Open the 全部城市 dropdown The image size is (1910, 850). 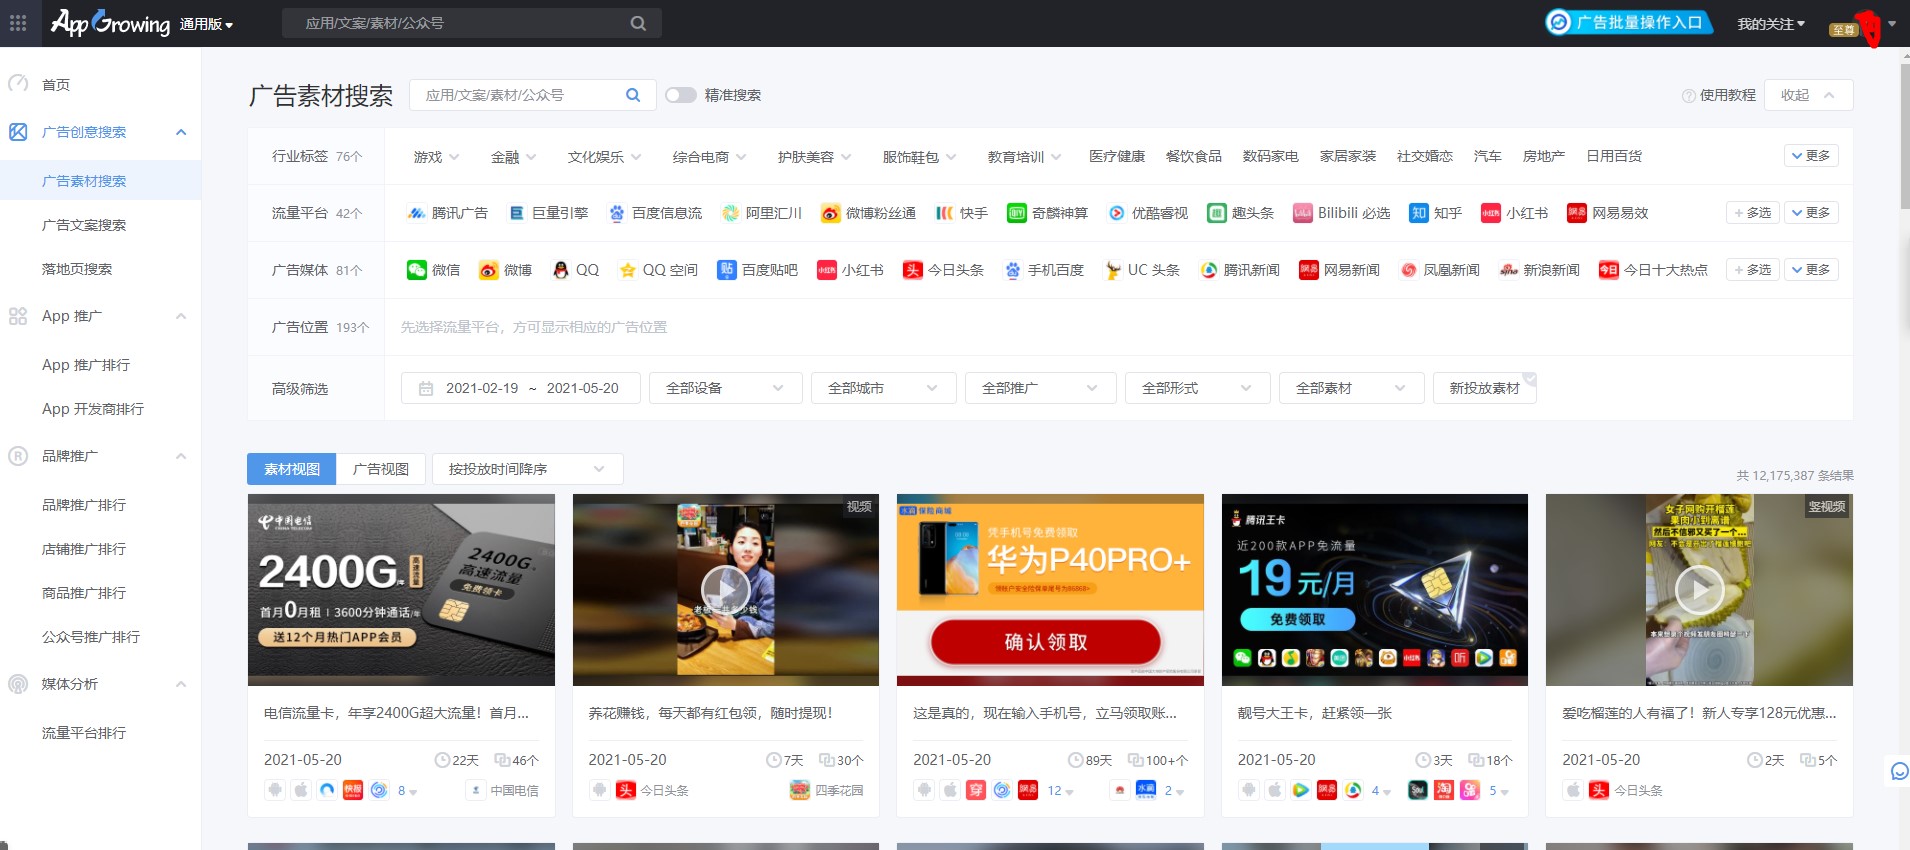tap(884, 388)
